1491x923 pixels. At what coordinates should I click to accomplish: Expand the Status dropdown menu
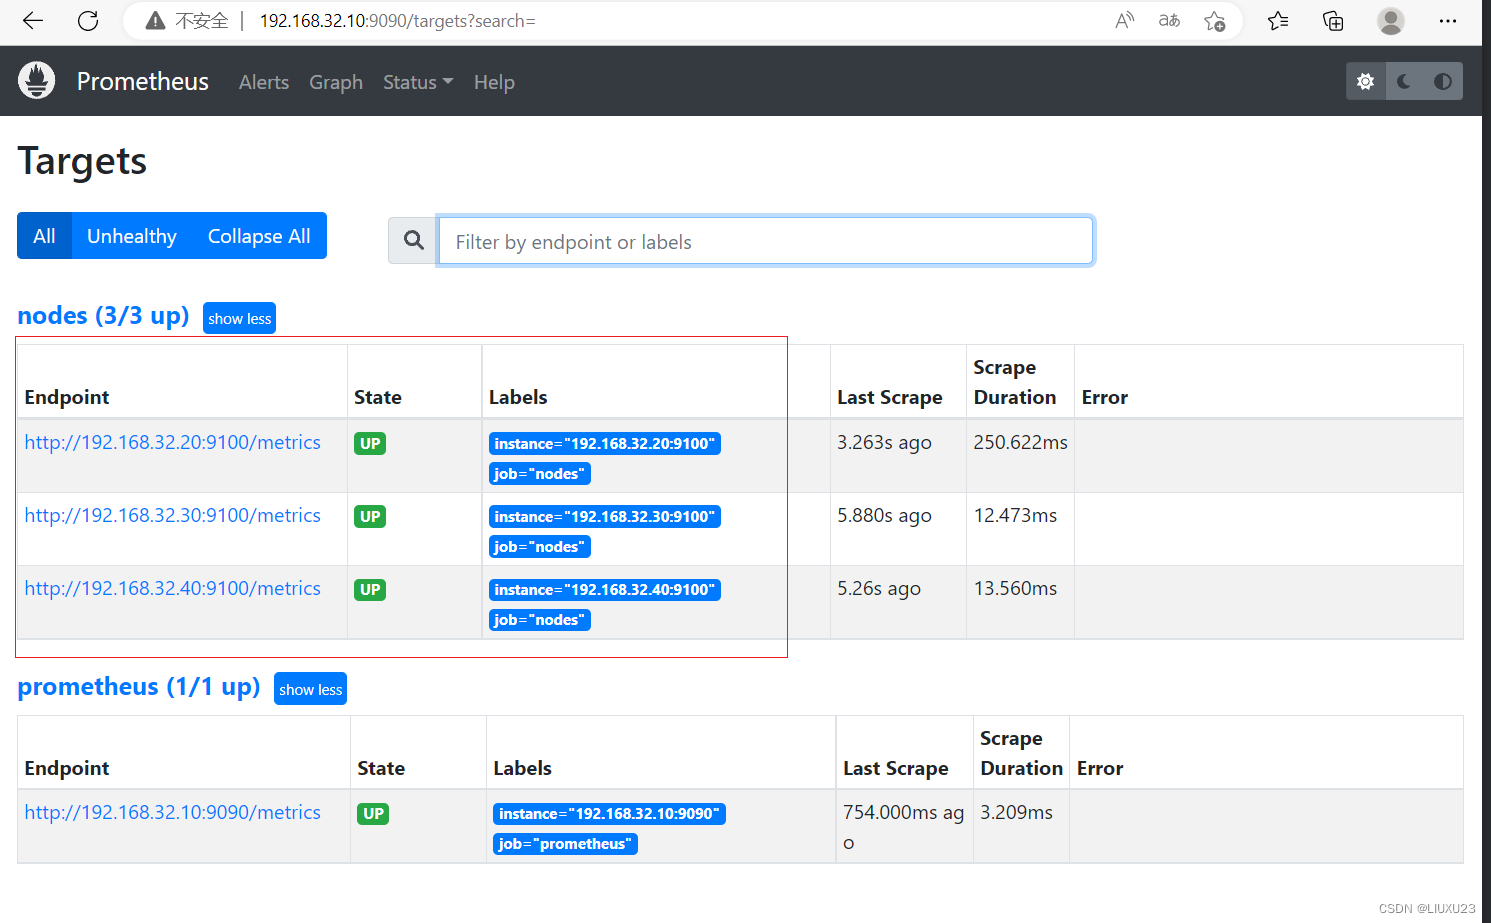418,82
